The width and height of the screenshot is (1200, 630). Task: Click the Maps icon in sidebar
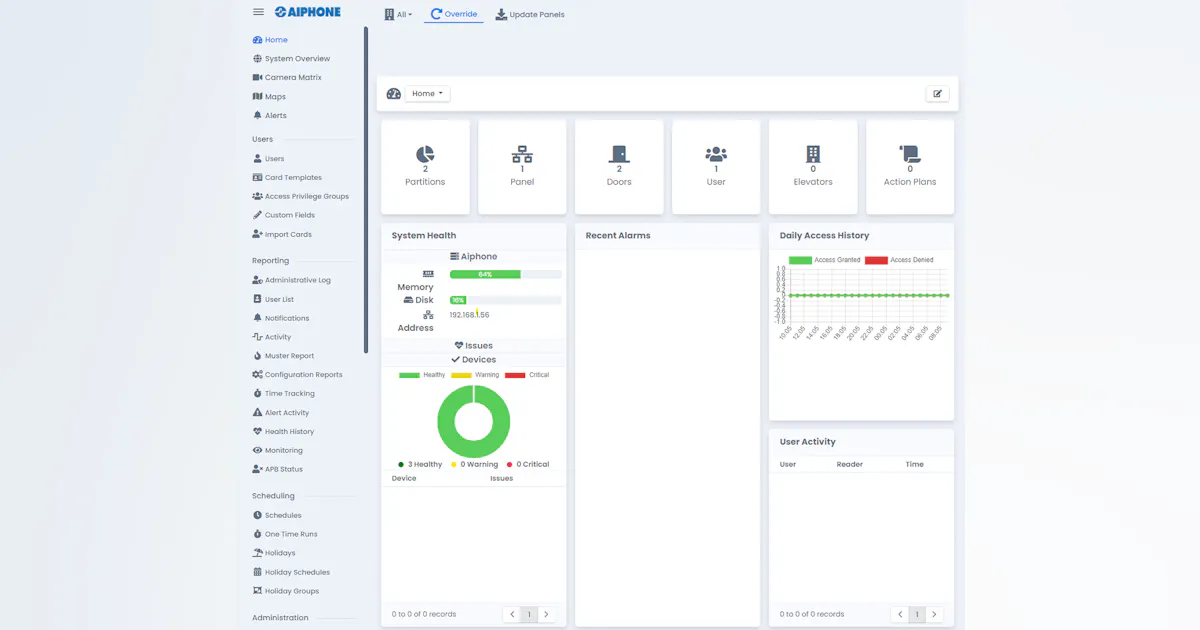tap(257, 97)
